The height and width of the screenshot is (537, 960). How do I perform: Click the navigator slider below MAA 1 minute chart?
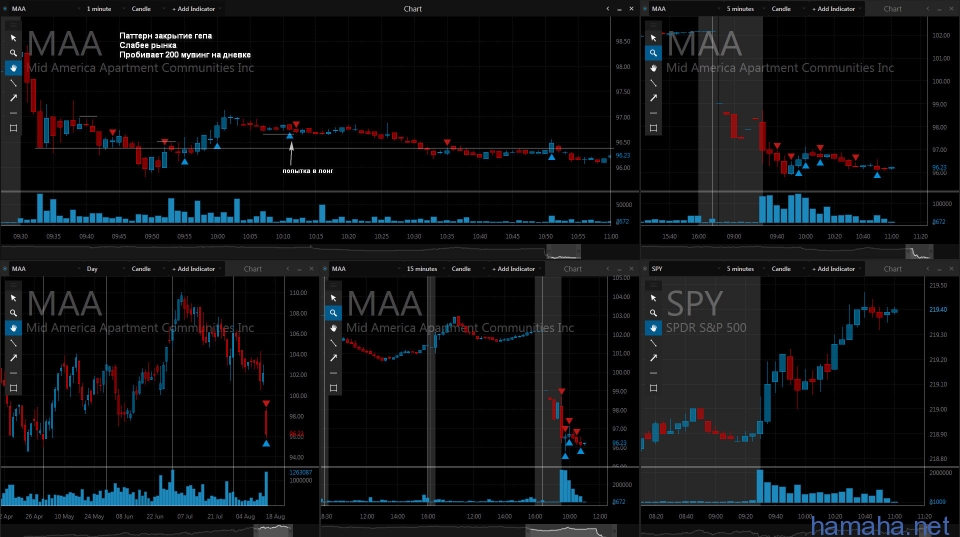pos(563,252)
